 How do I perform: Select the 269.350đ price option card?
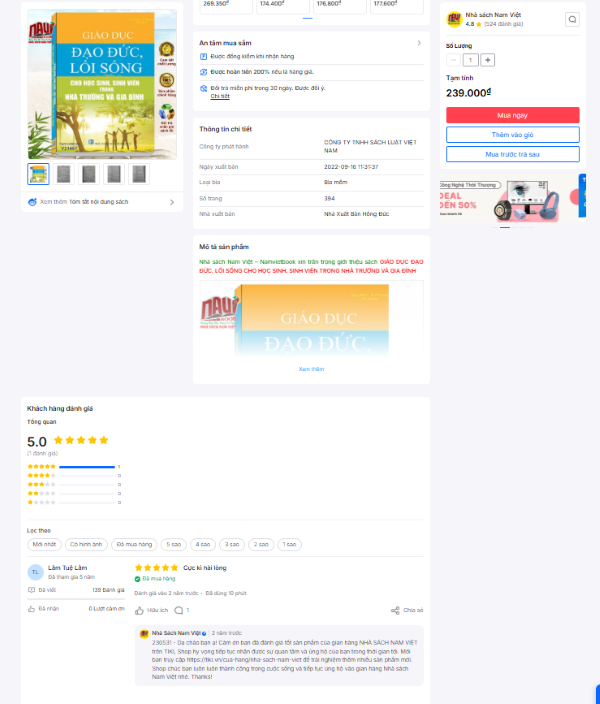point(226,6)
